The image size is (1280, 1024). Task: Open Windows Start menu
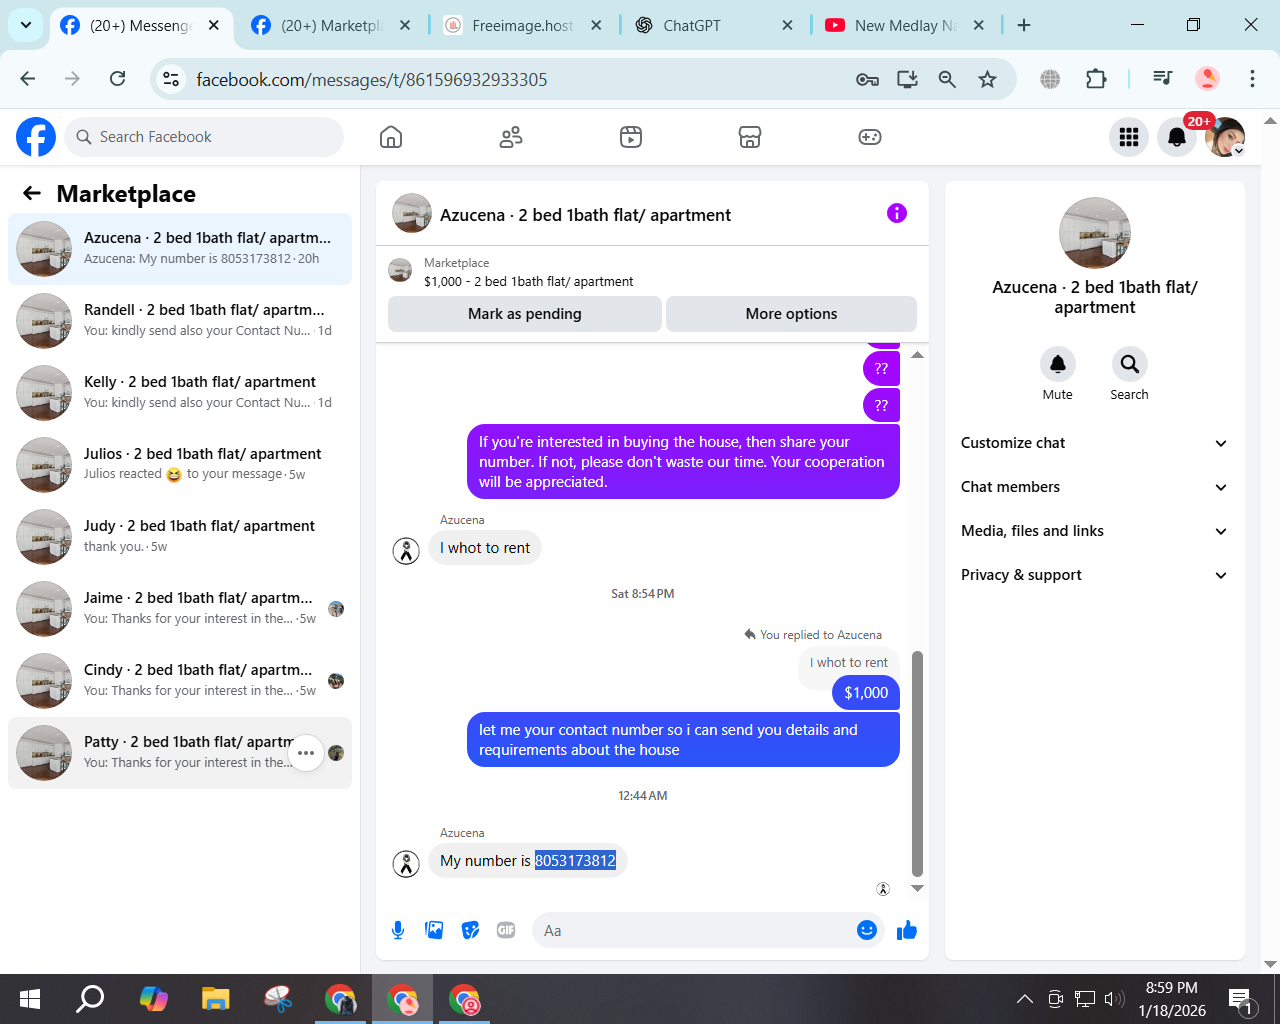point(30,998)
